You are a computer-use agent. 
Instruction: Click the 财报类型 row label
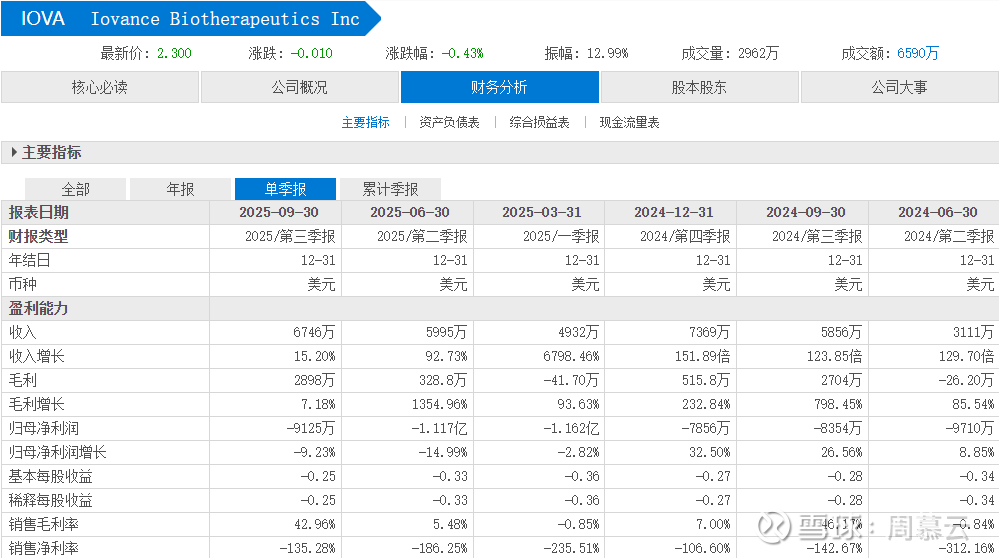coord(38,236)
